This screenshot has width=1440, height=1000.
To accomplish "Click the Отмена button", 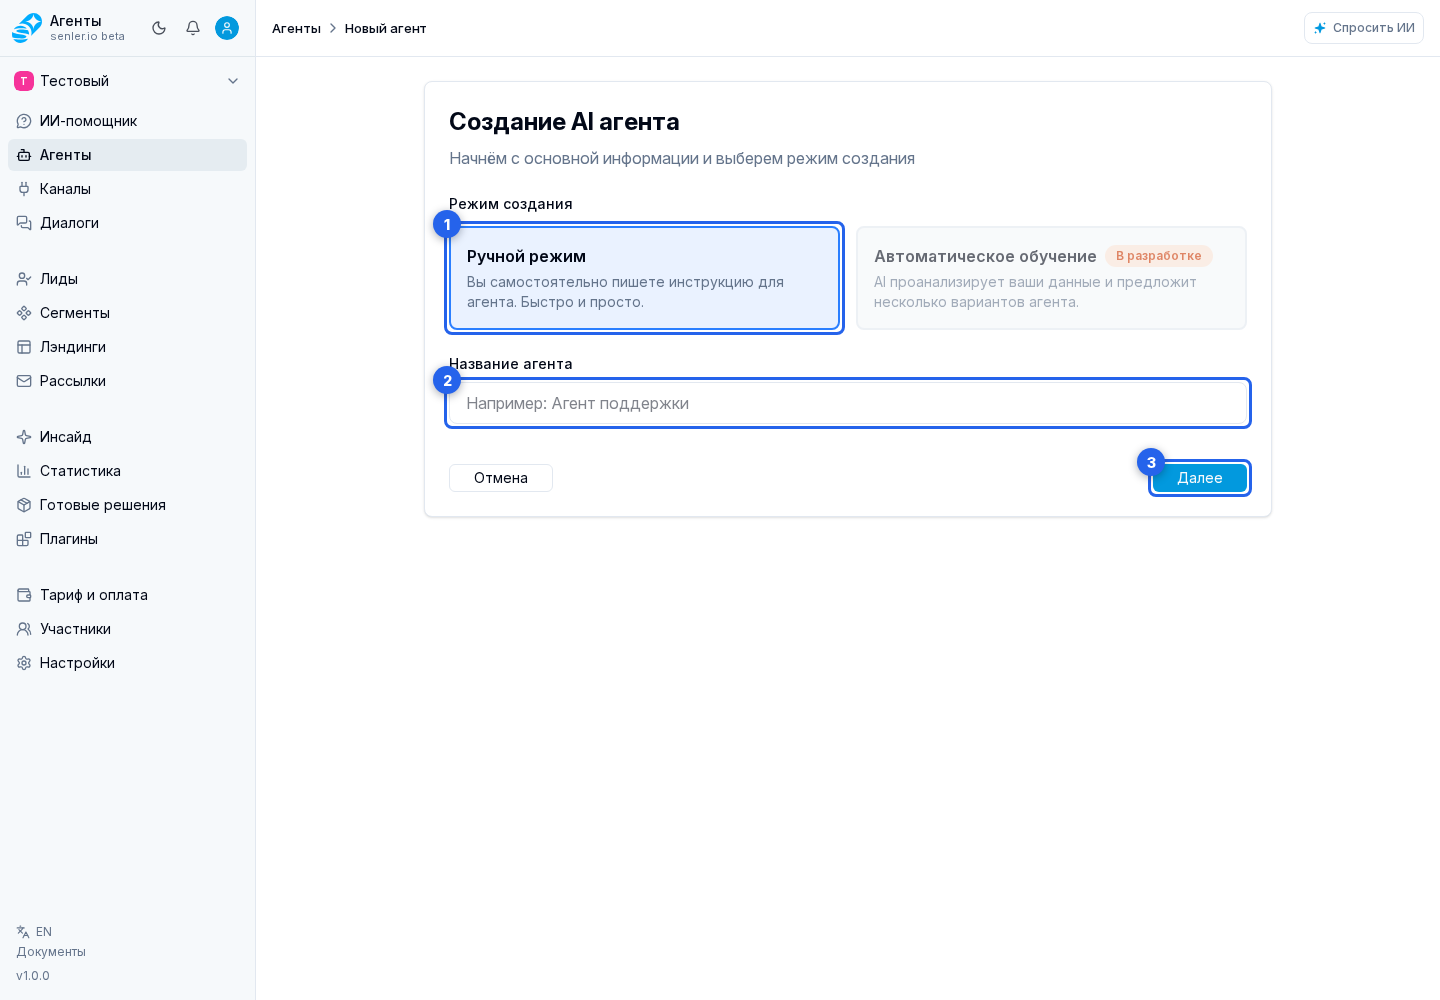I will coord(501,478).
